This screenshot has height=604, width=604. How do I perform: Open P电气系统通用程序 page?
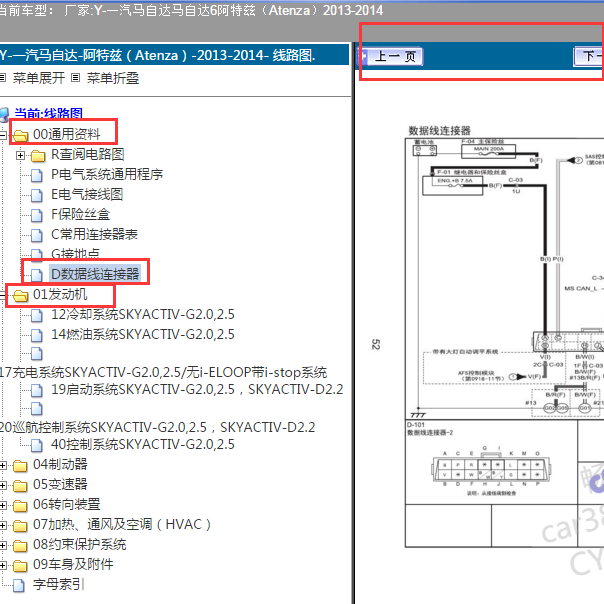click(x=107, y=174)
